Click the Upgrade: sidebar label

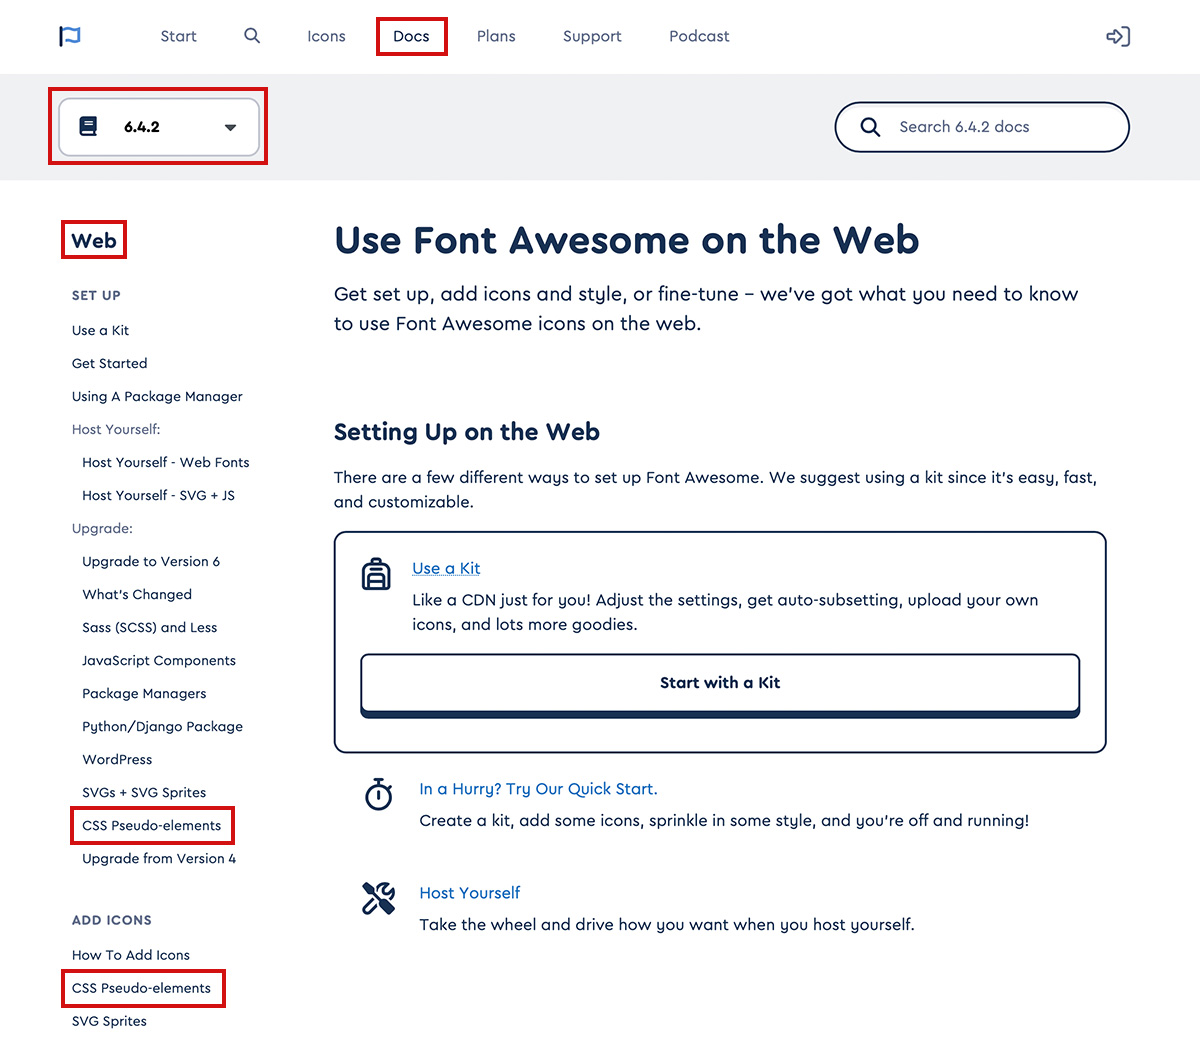point(102,528)
